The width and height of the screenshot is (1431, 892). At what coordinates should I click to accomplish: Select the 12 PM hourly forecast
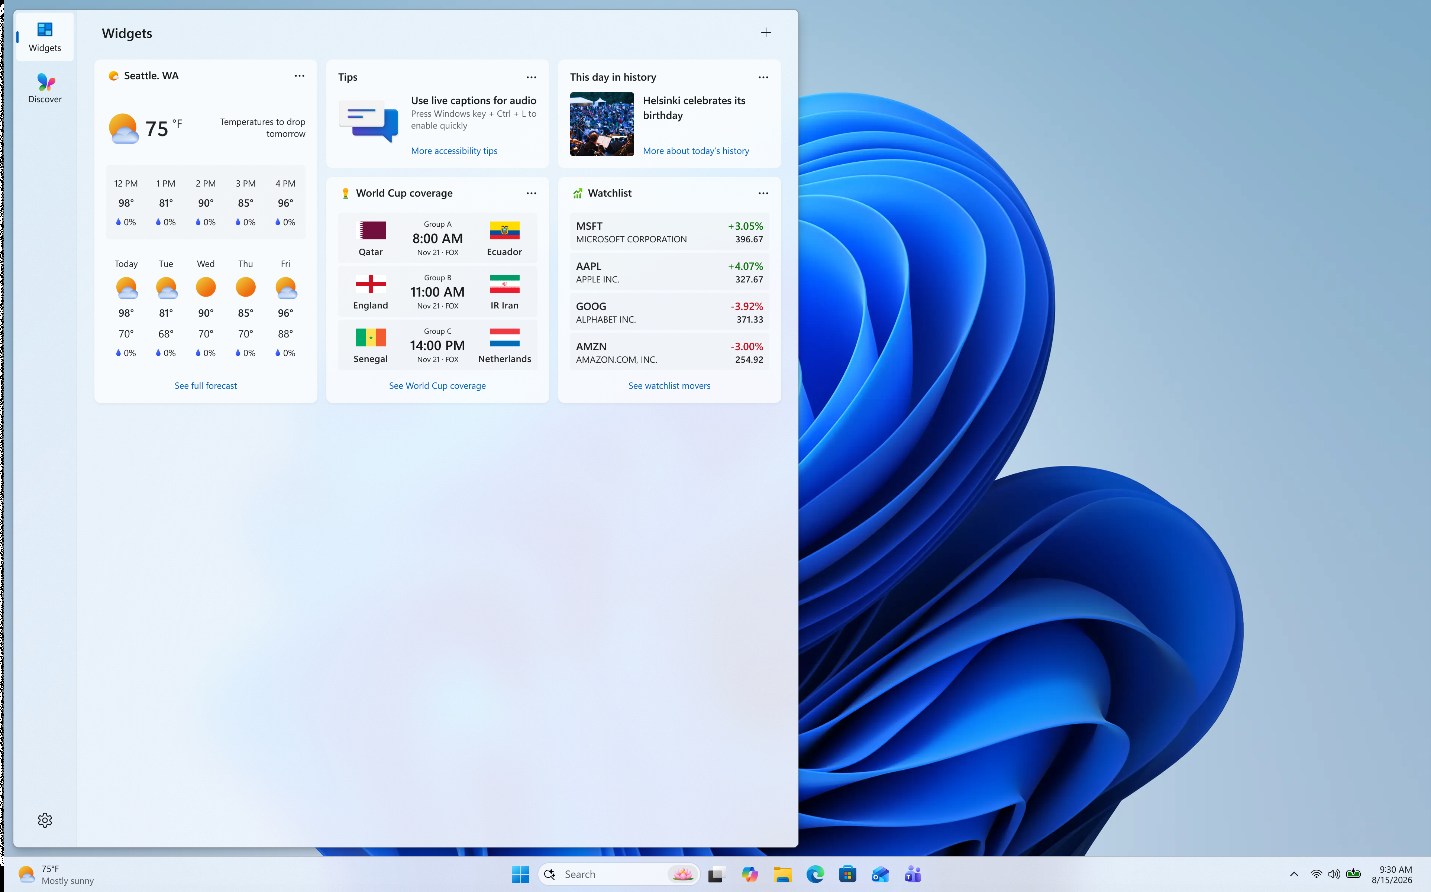pos(126,203)
